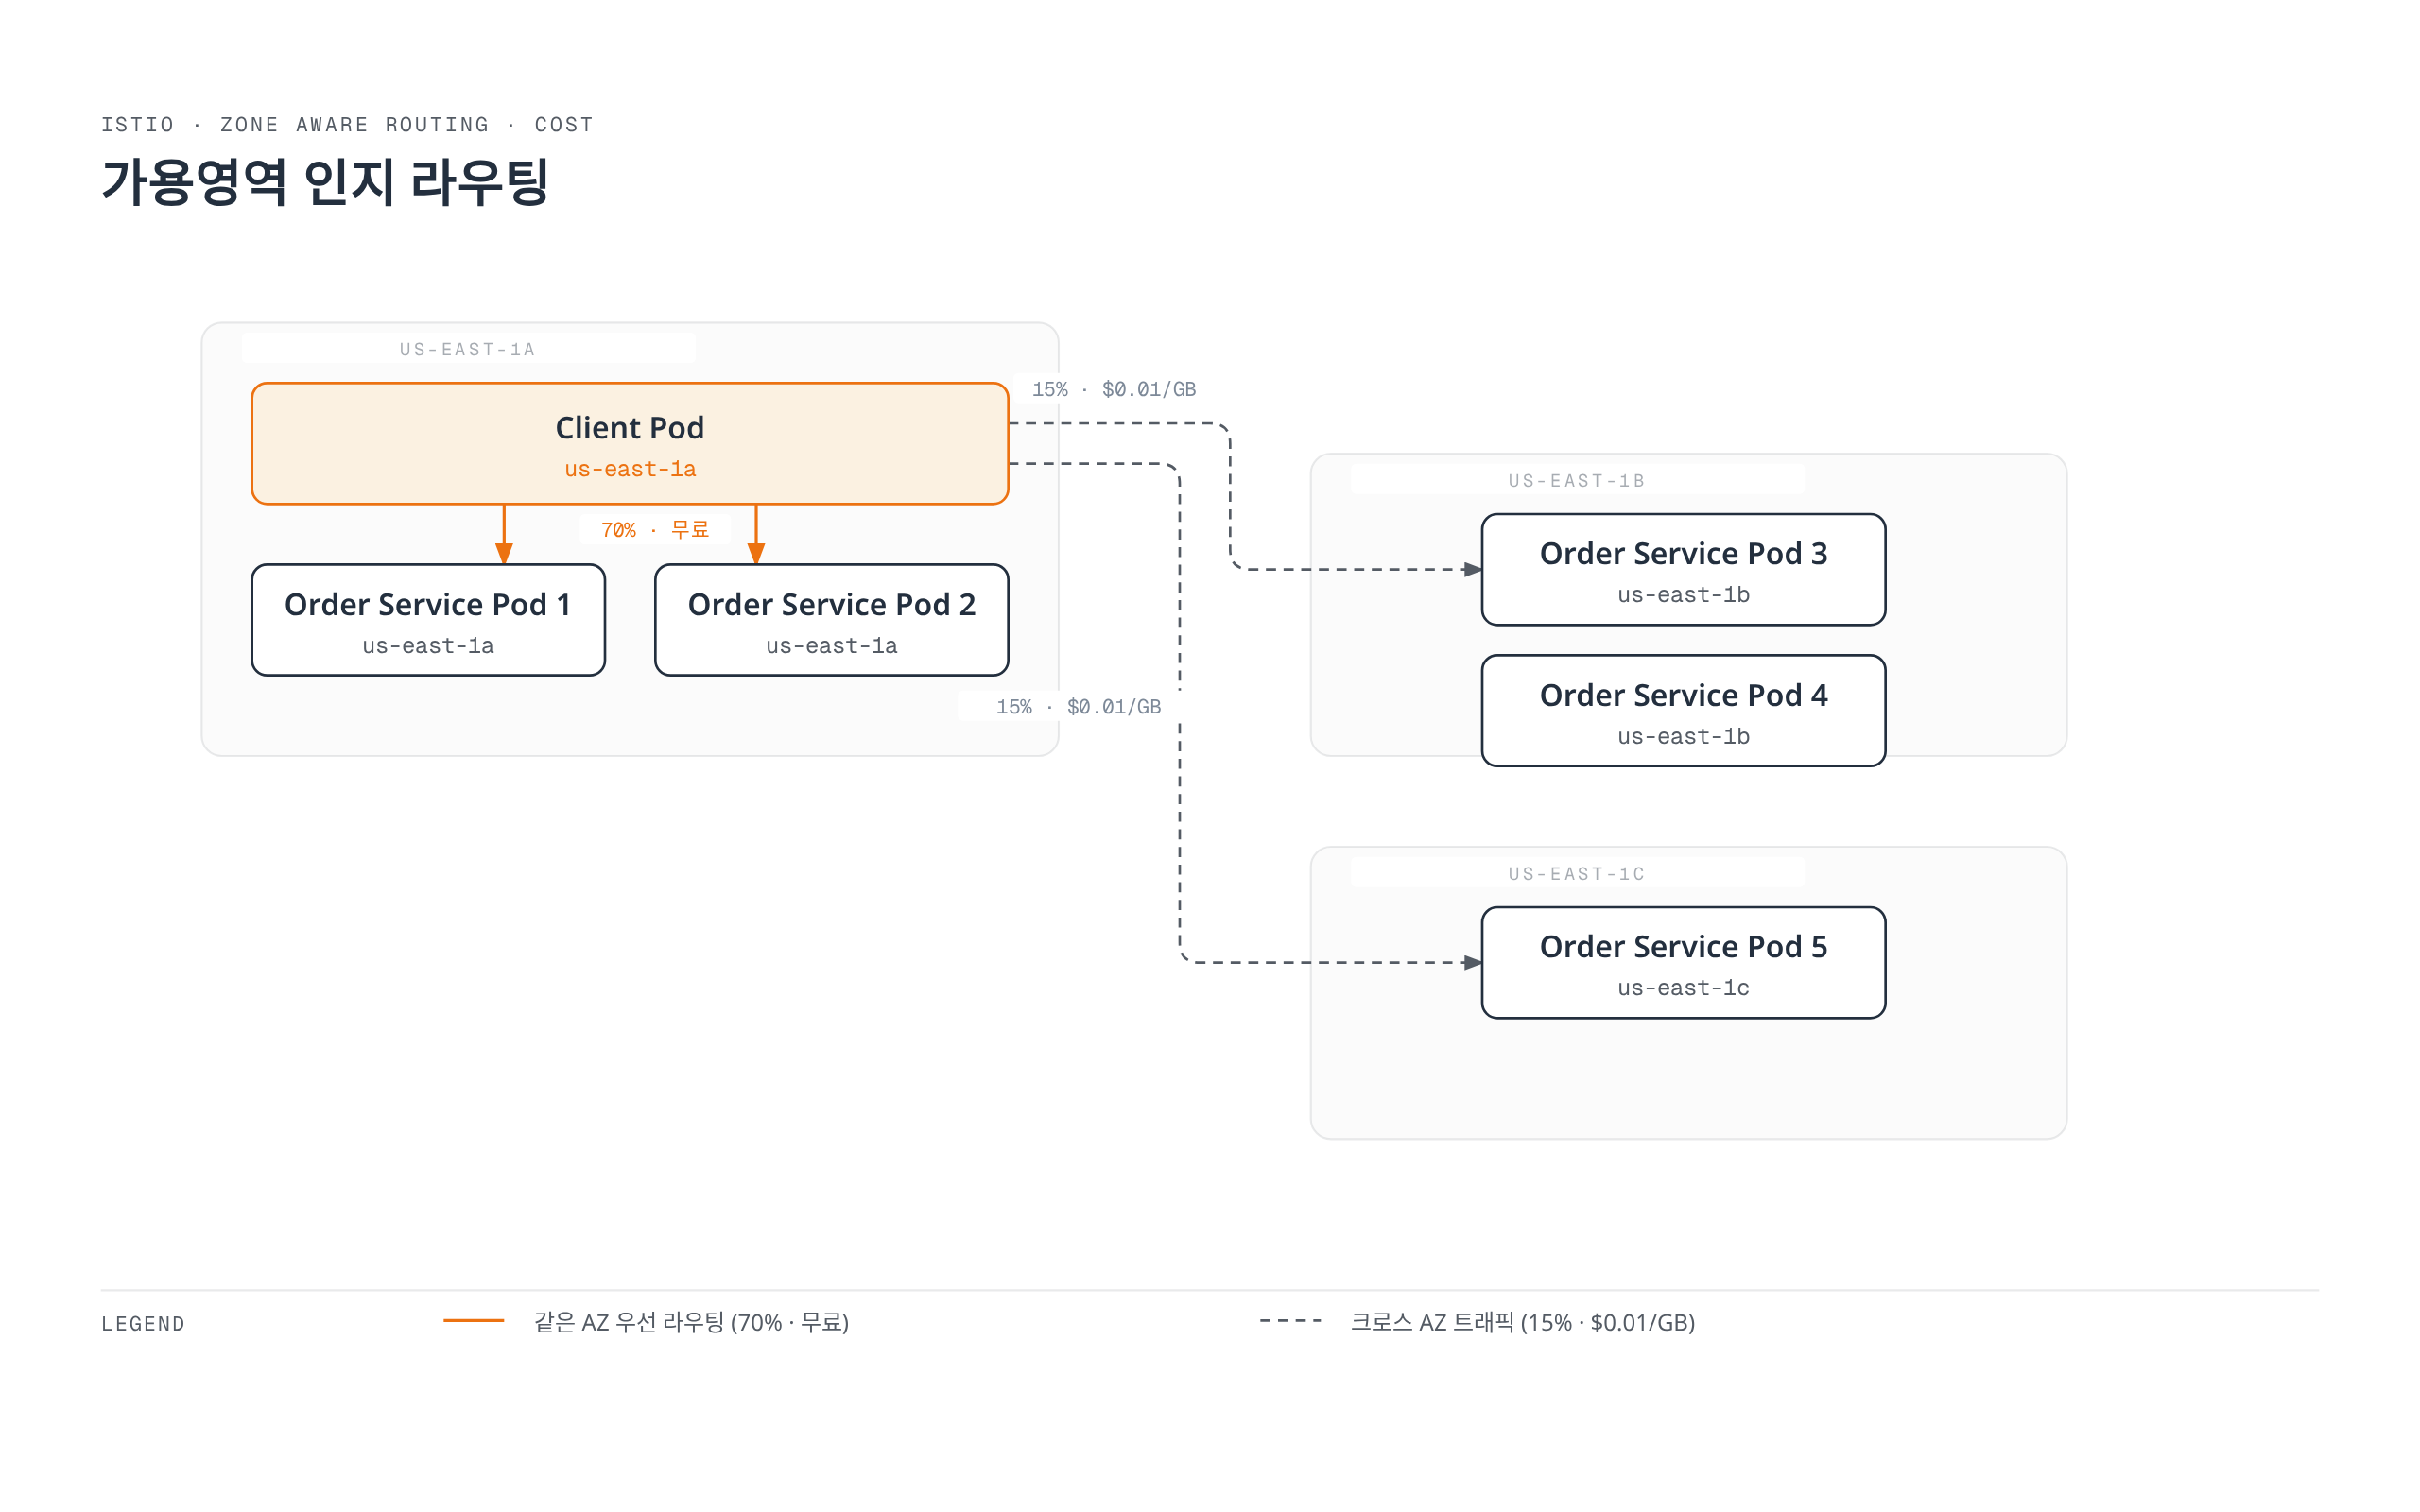This screenshot has height=1512, width=2420.
Task: Click the dashed line legend sample
Action: (1290, 1321)
